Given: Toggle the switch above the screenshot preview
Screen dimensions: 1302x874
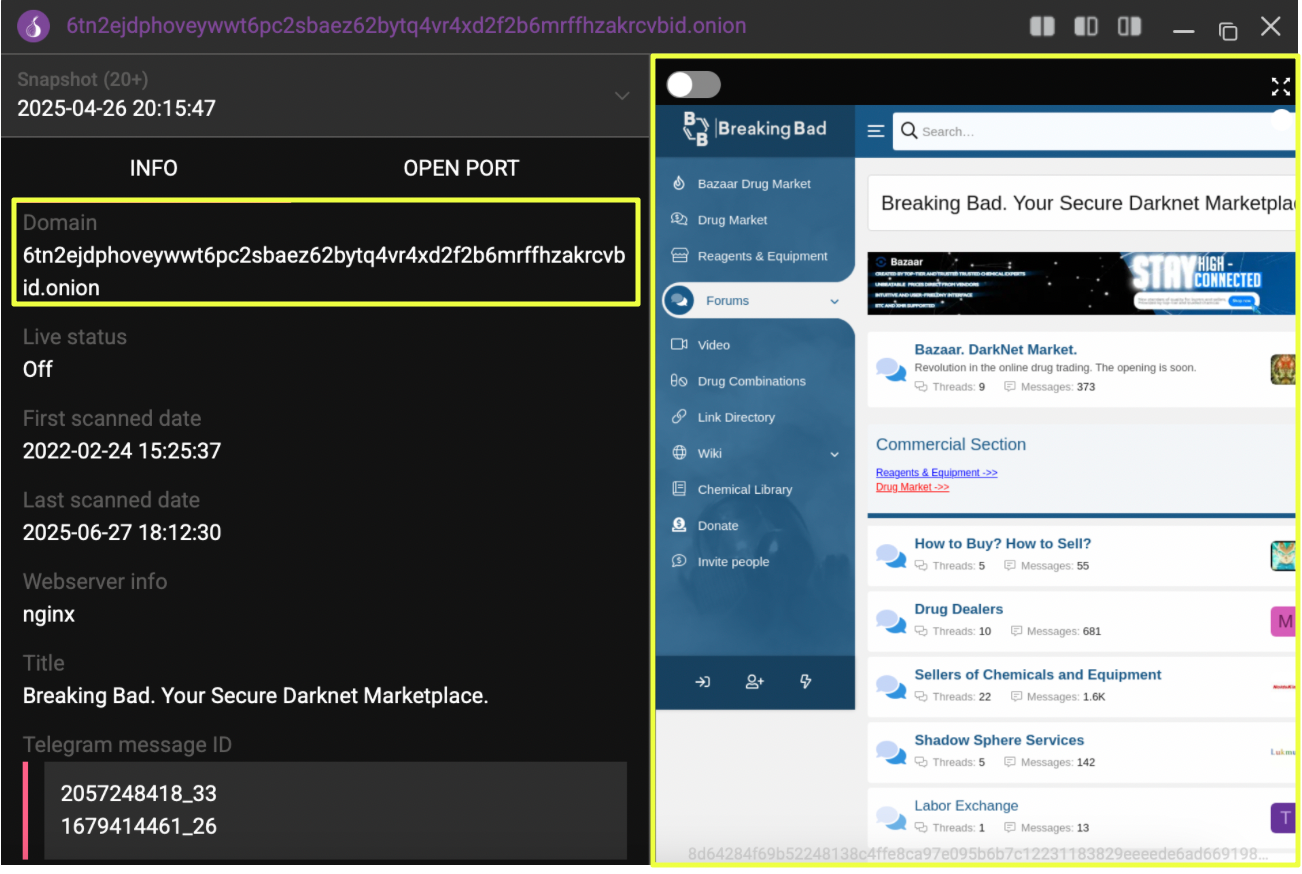Looking at the screenshot, I should click(x=693, y=85).
